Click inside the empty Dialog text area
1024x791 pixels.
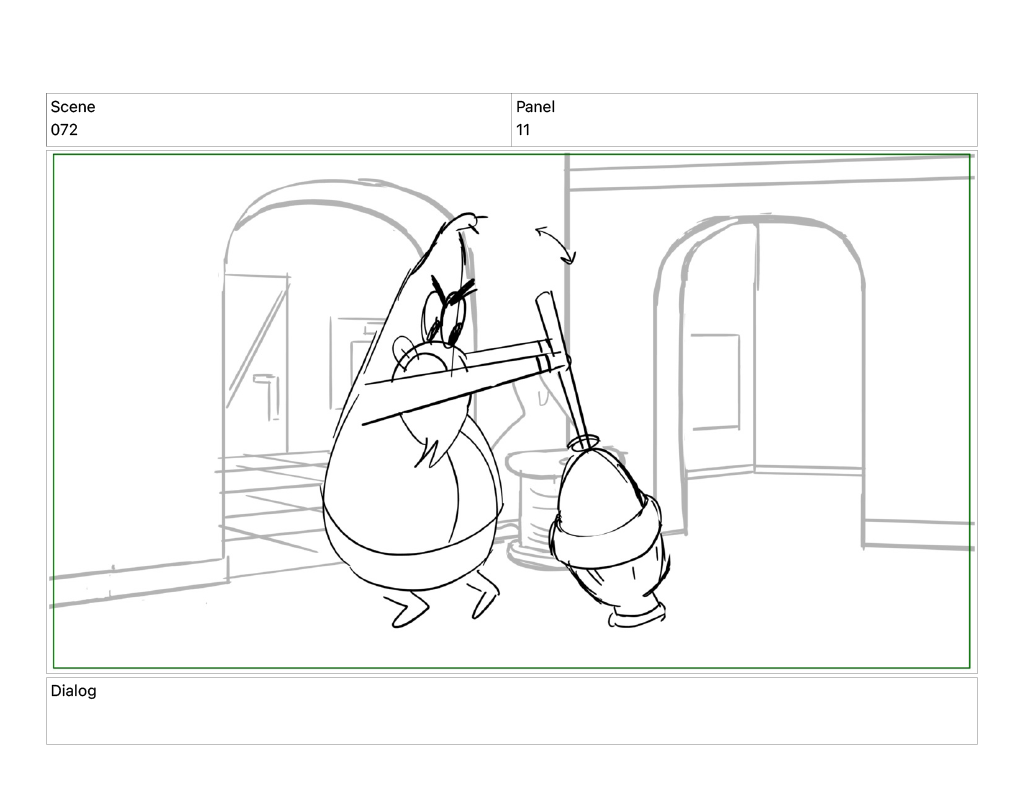(x=511, y=720)
